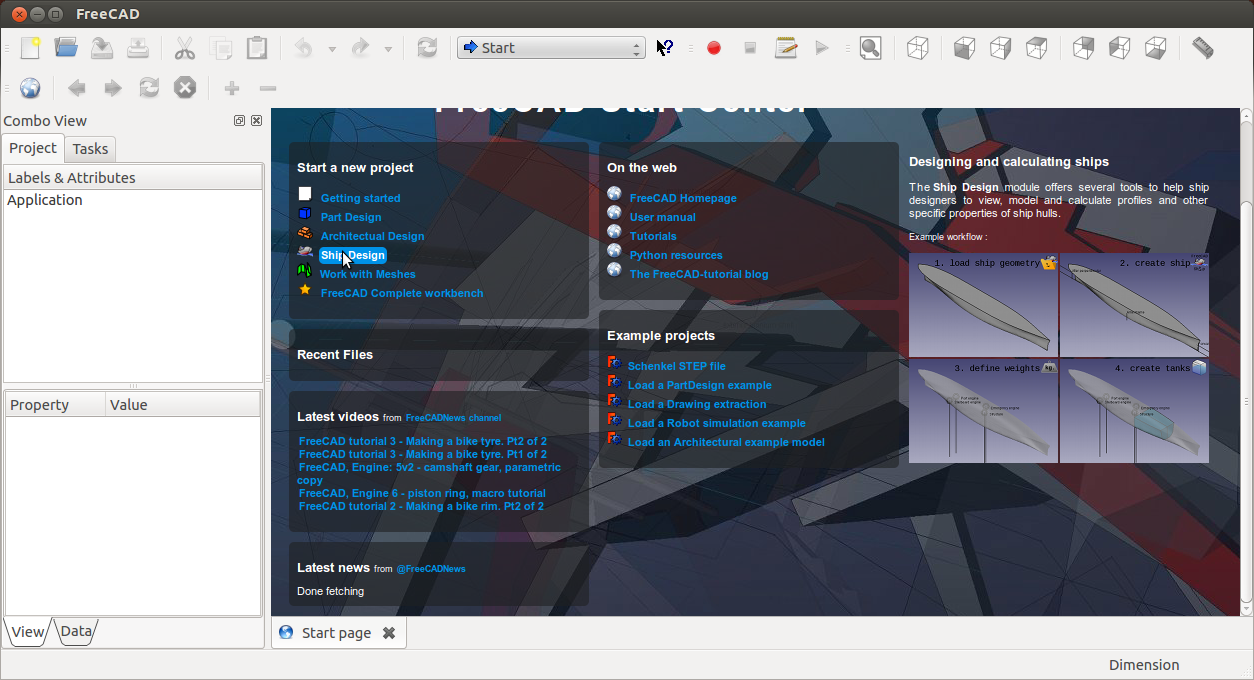This screenshot has height=680, width=1254.
Task: Click the Labels & Attributes column header
Action: pyautogui.click(x=133, y=178)
